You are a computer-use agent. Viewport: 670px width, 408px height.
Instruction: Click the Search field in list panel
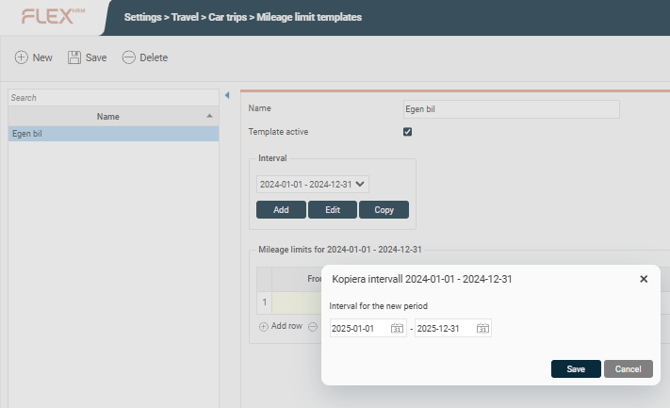point(112,98)
